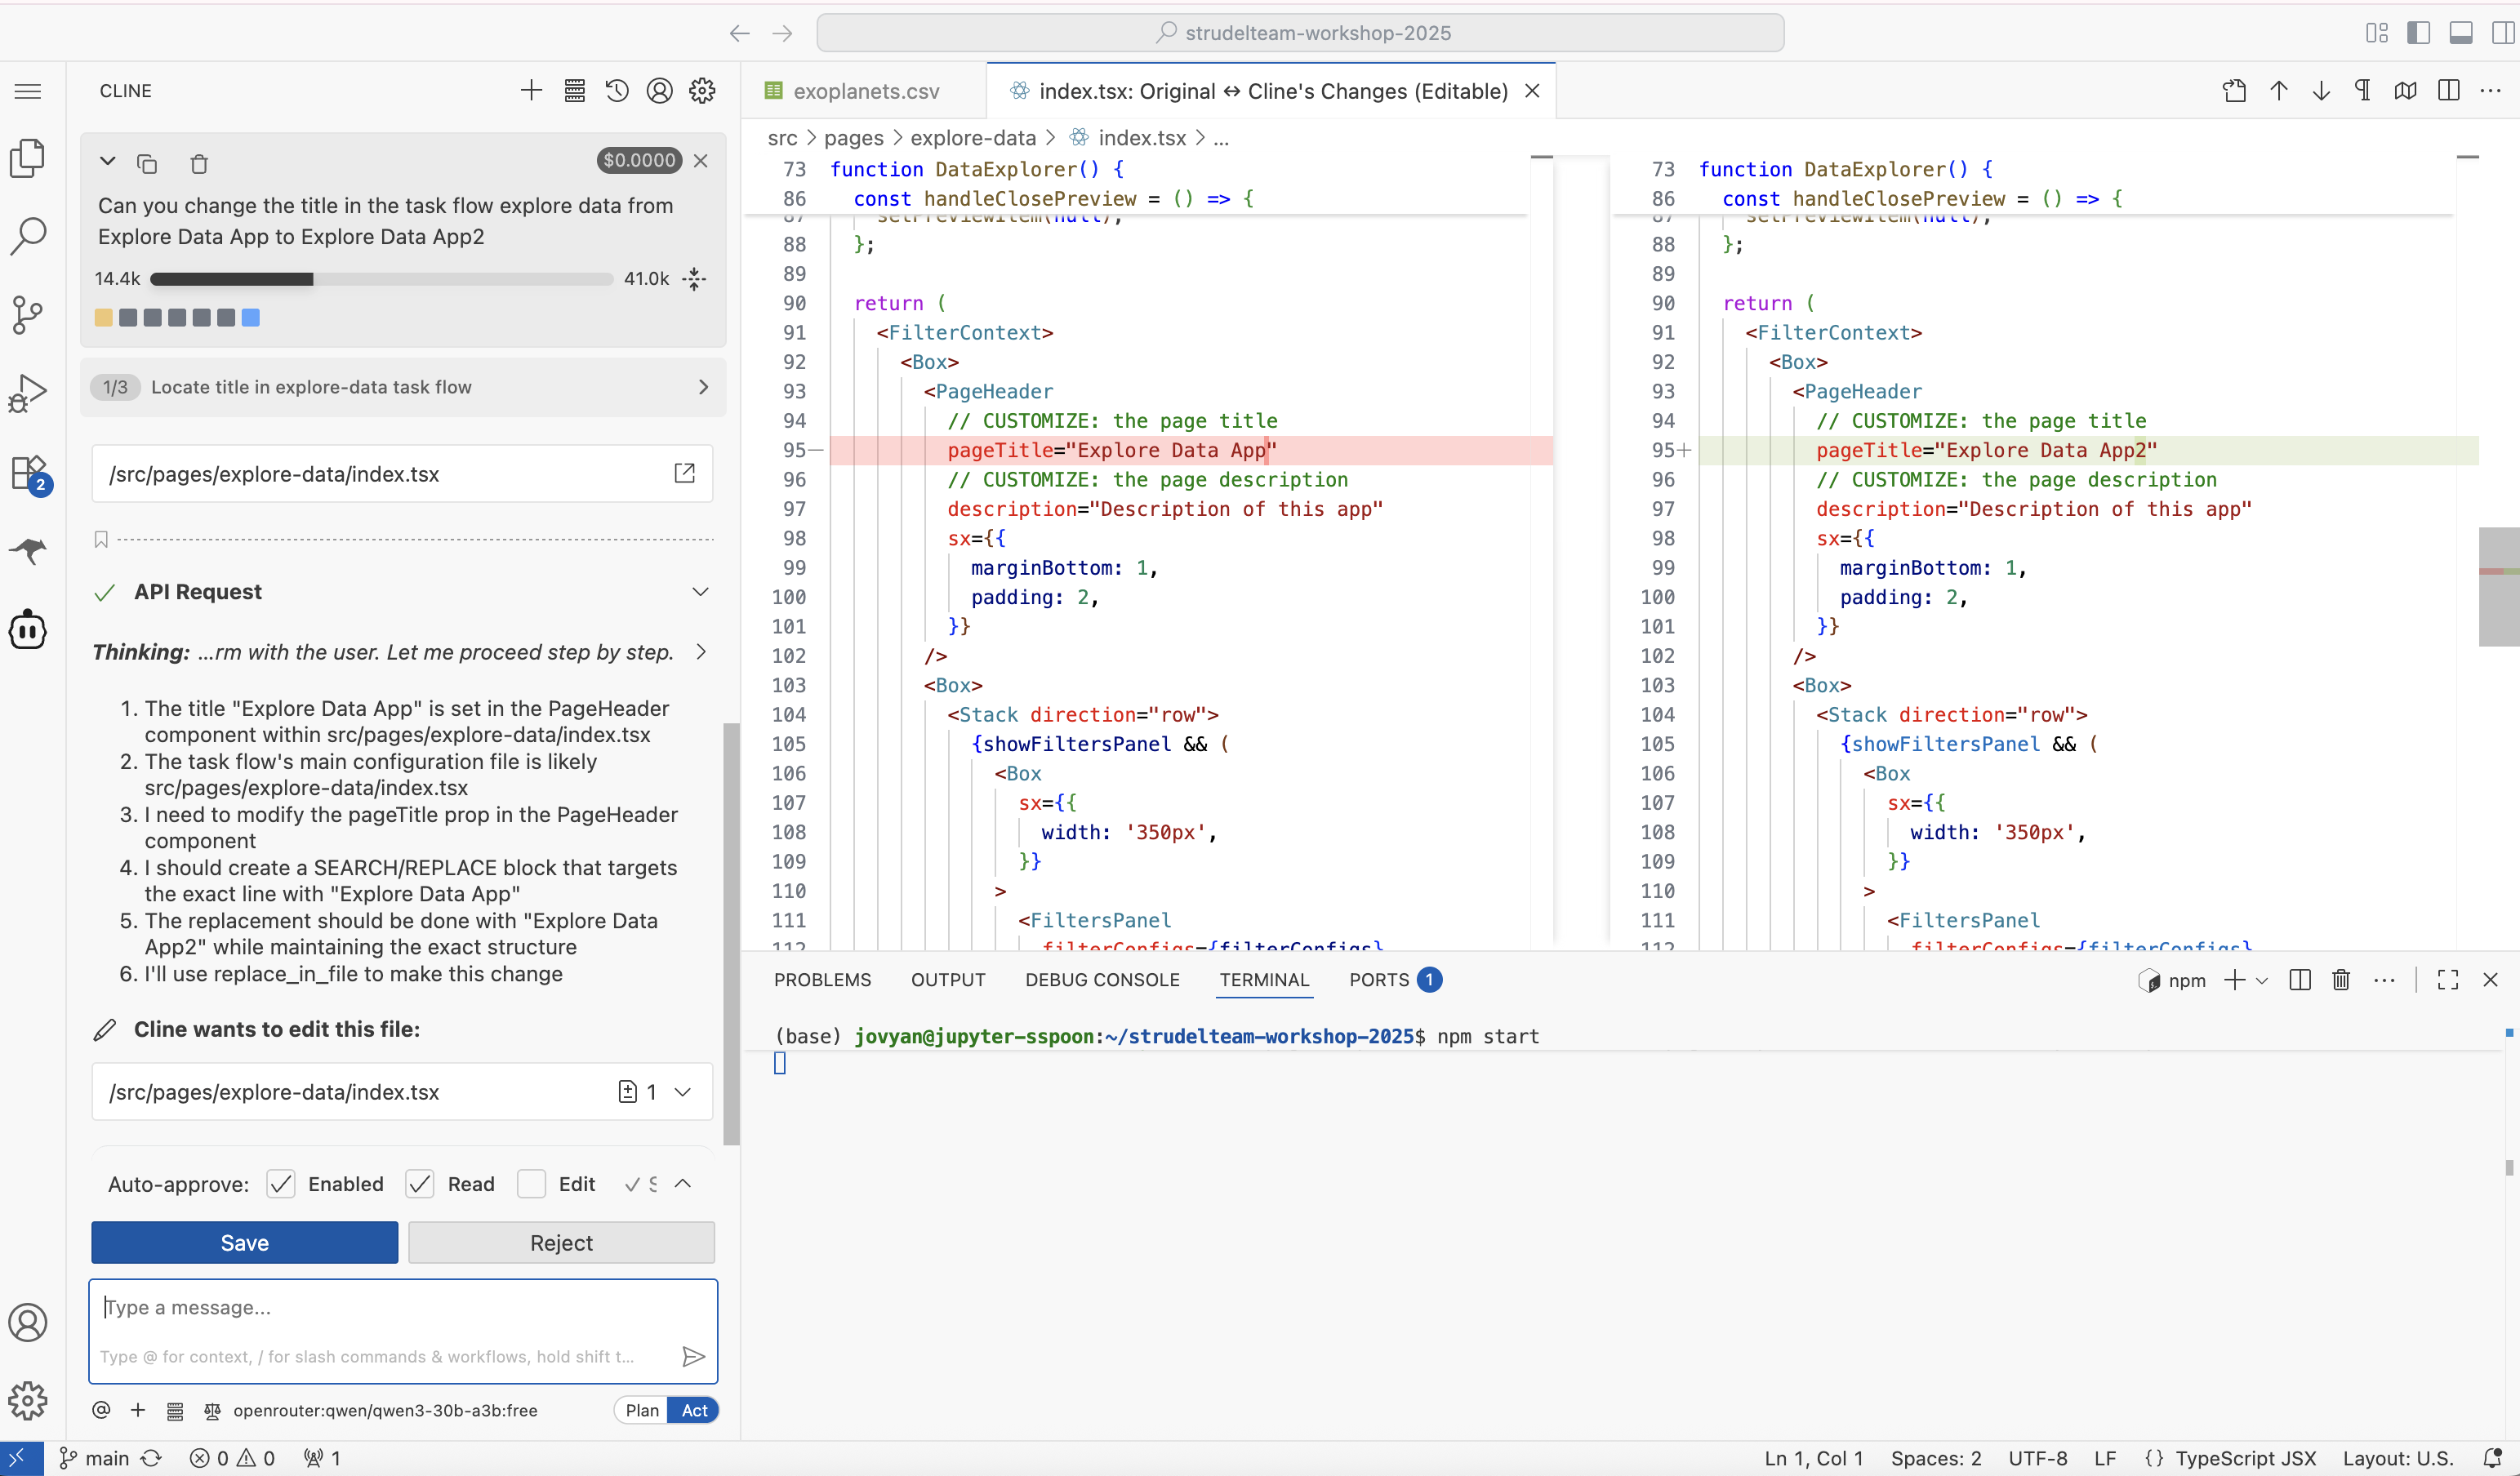2520x1476 pixels.
Task: Enable the Edit auto-approve checkbox
Action: 531,1184
